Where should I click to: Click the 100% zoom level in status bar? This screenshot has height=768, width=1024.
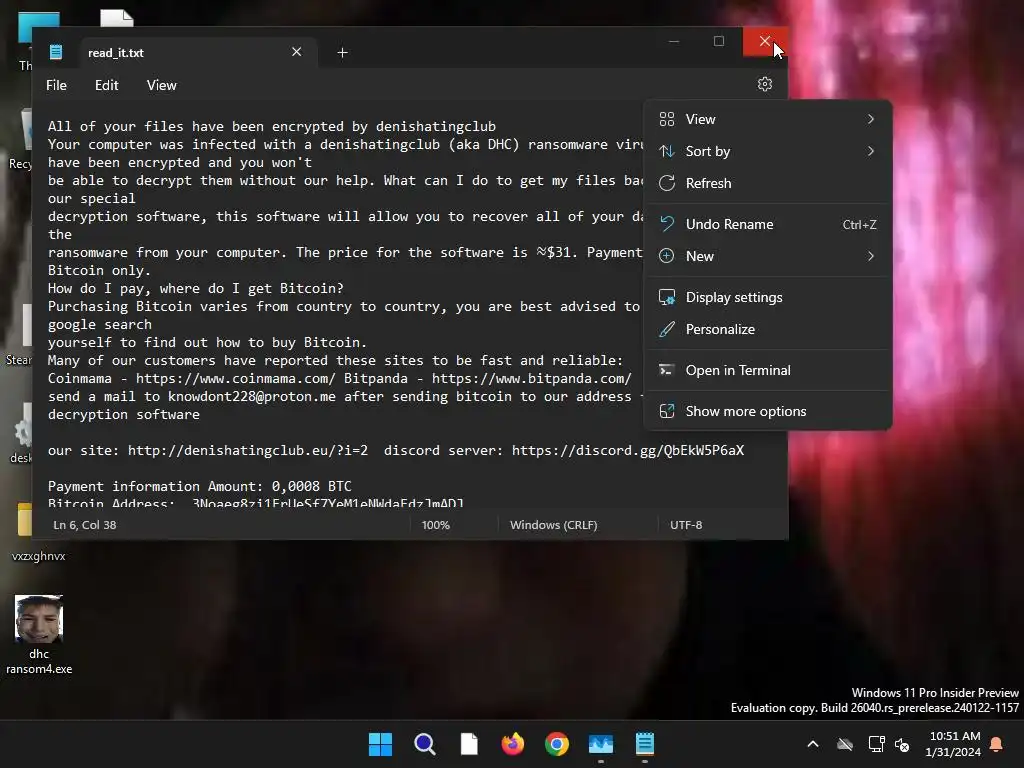click(x=436, y=525)
